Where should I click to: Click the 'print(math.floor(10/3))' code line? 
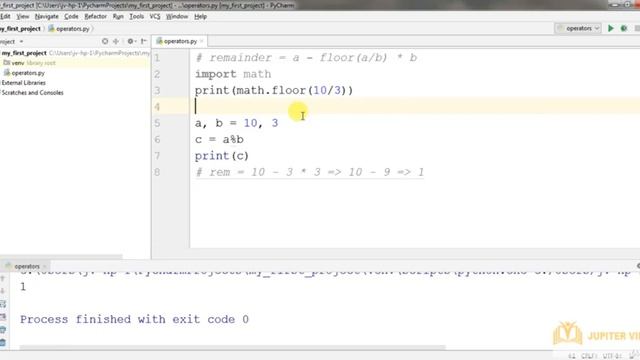pyautogui.click(x=274, y=91)
